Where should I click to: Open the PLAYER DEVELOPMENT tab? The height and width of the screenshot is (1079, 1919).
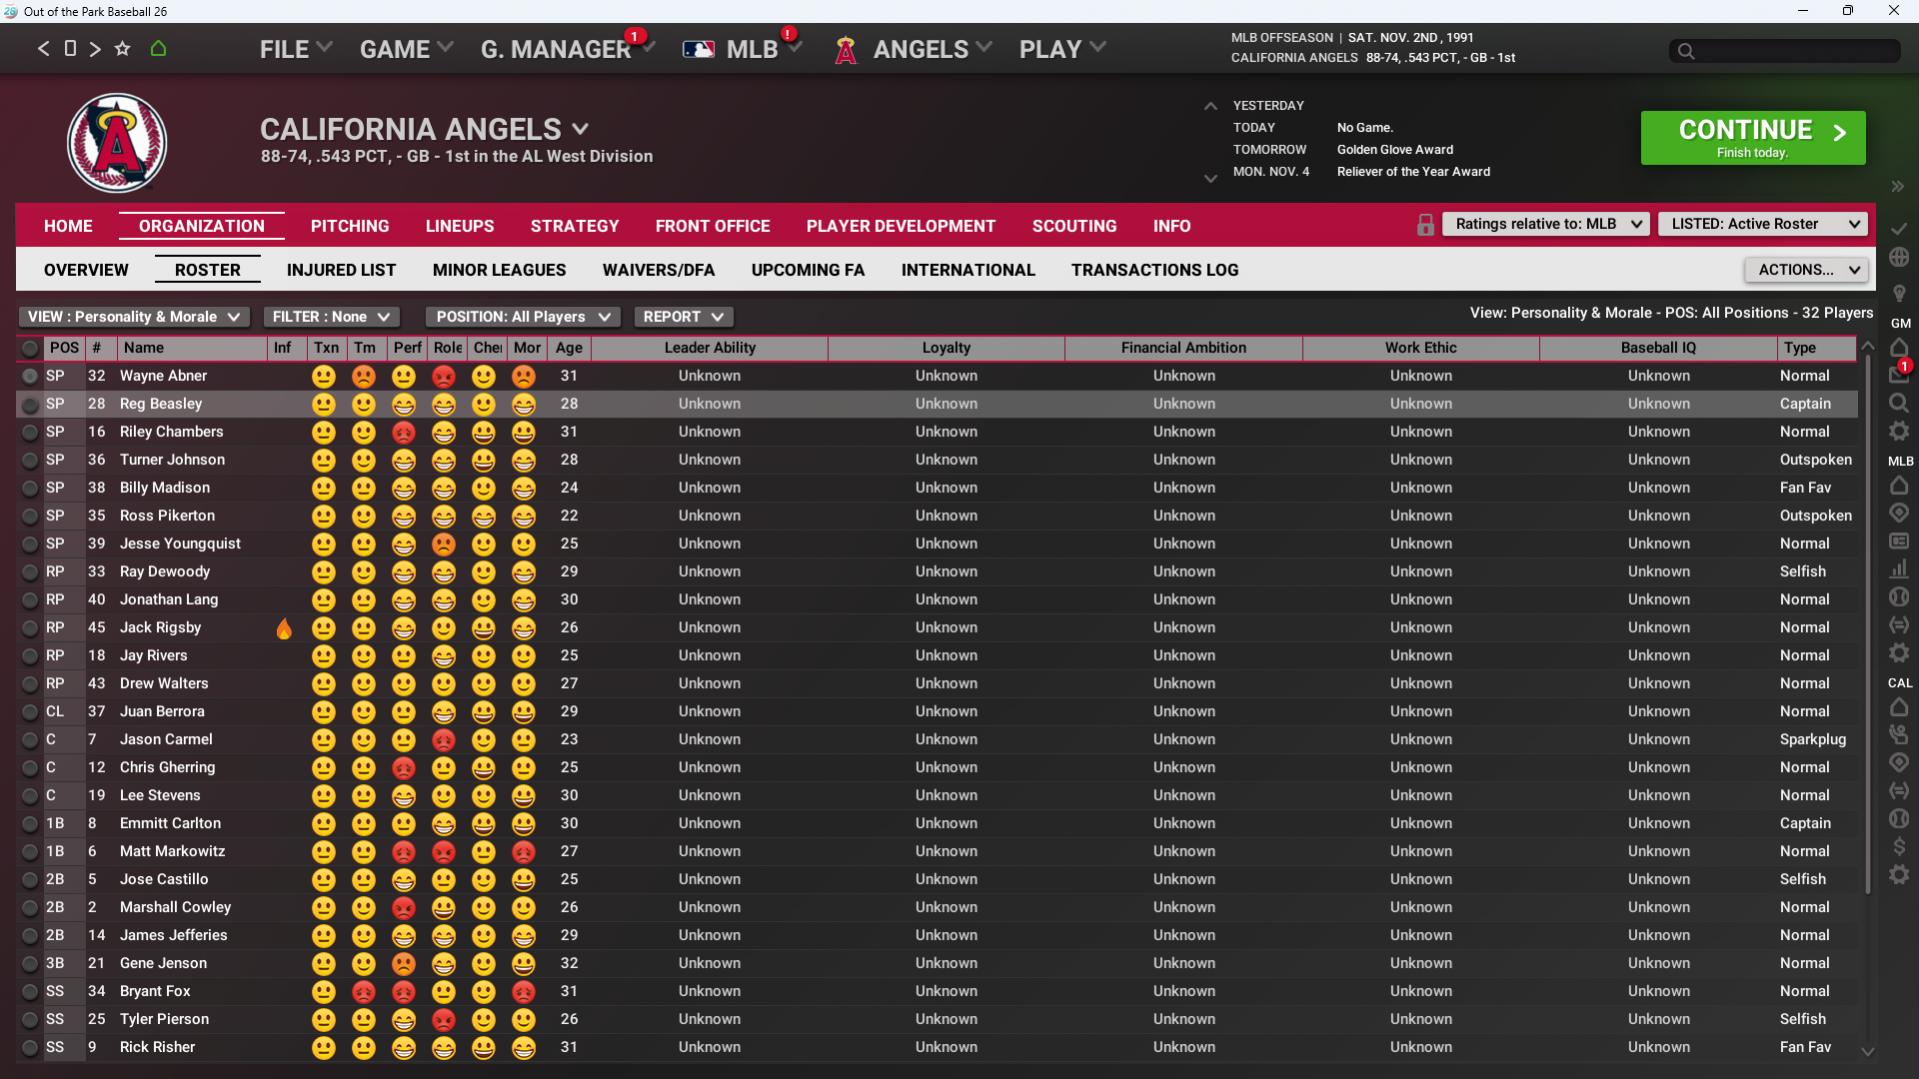coord(900,226)
